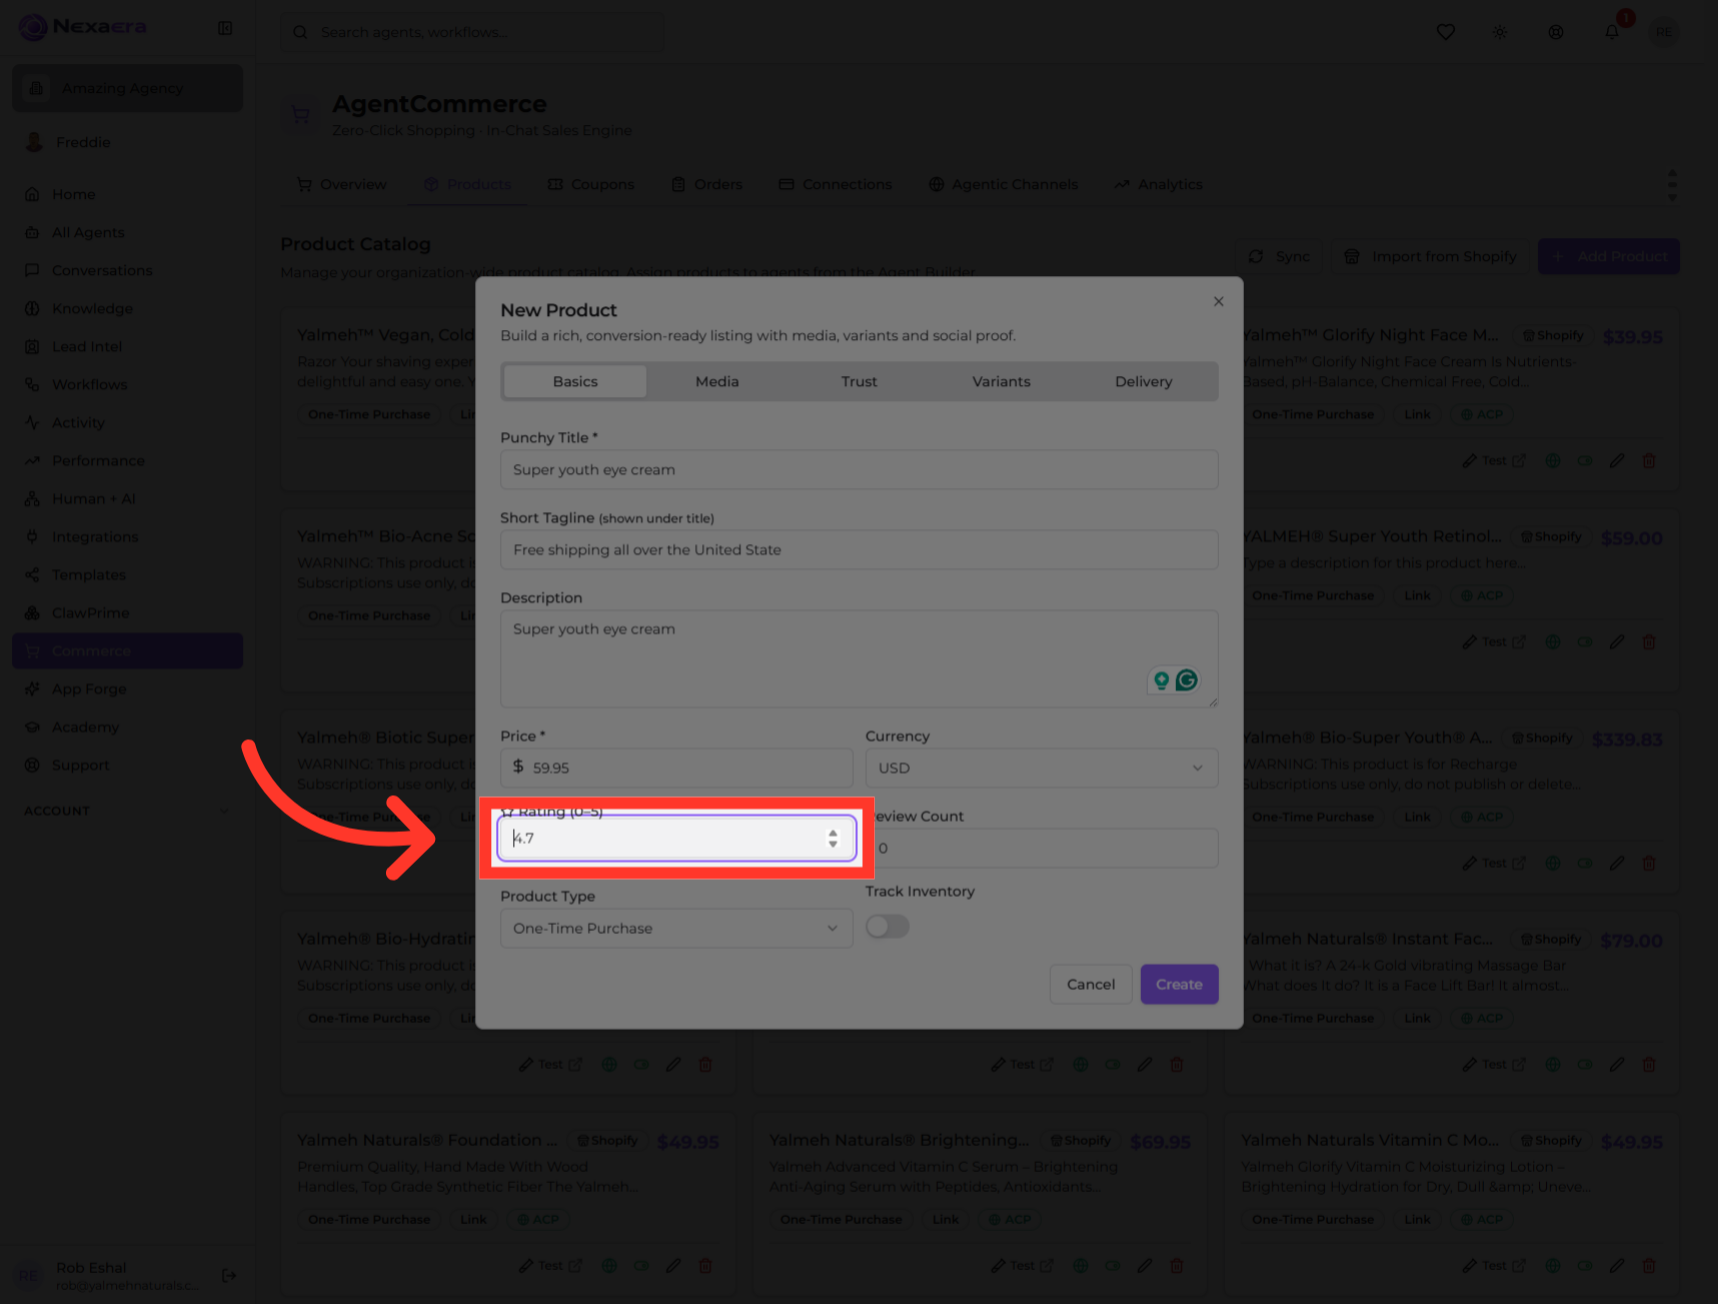This screenshot has height=1304, width=1718.
Task: Click the Cancel button
Action: (x=1090, y=984)
